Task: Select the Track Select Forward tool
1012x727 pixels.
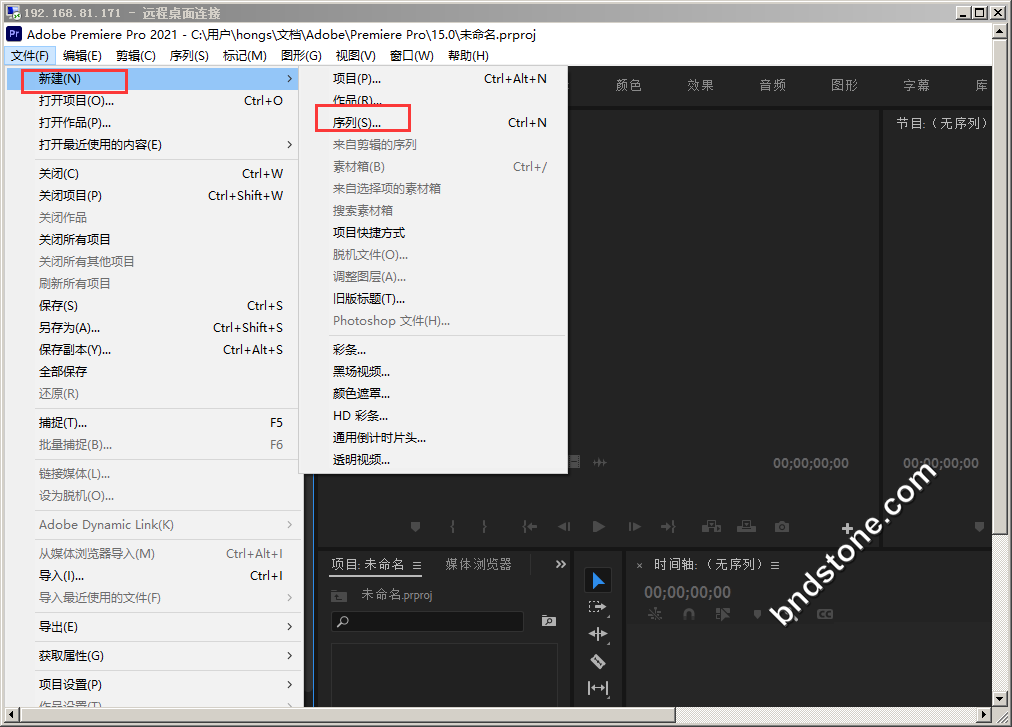Action: click(597, 607)
